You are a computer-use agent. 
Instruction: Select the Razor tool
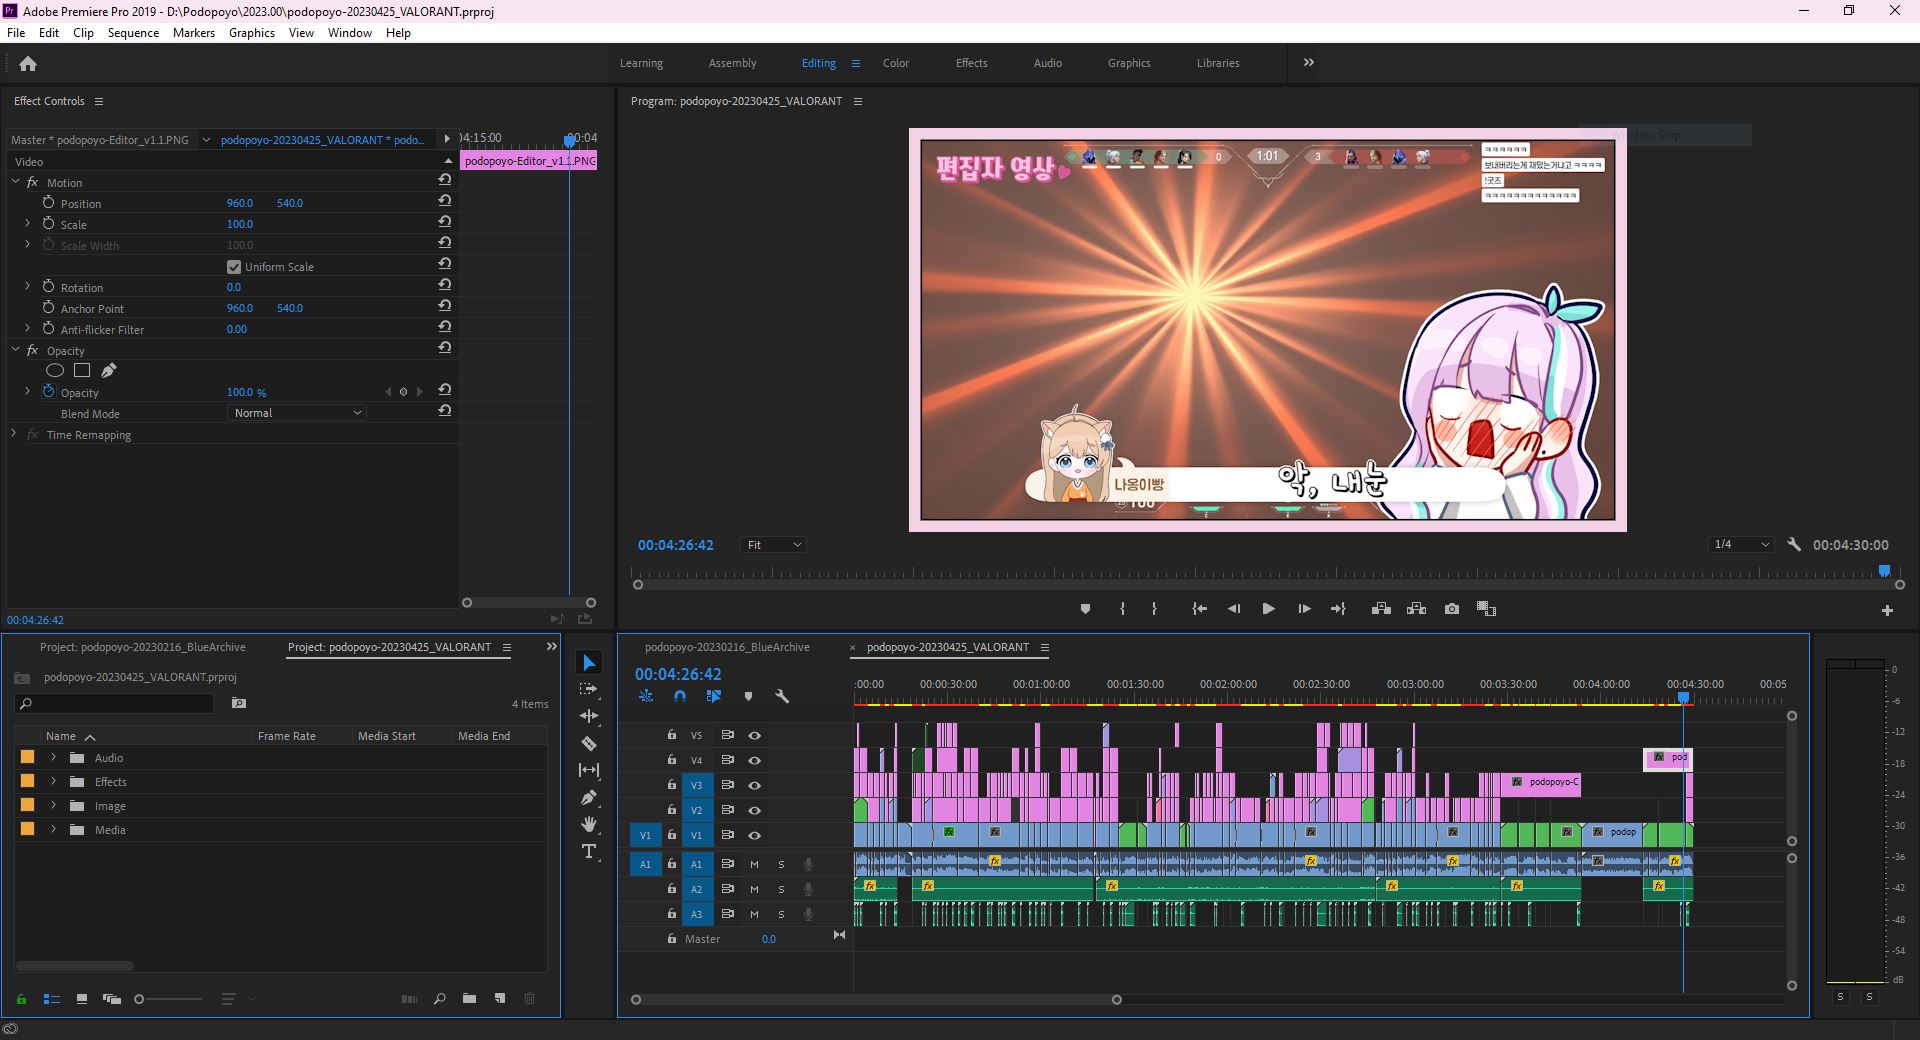pos(589,743)
